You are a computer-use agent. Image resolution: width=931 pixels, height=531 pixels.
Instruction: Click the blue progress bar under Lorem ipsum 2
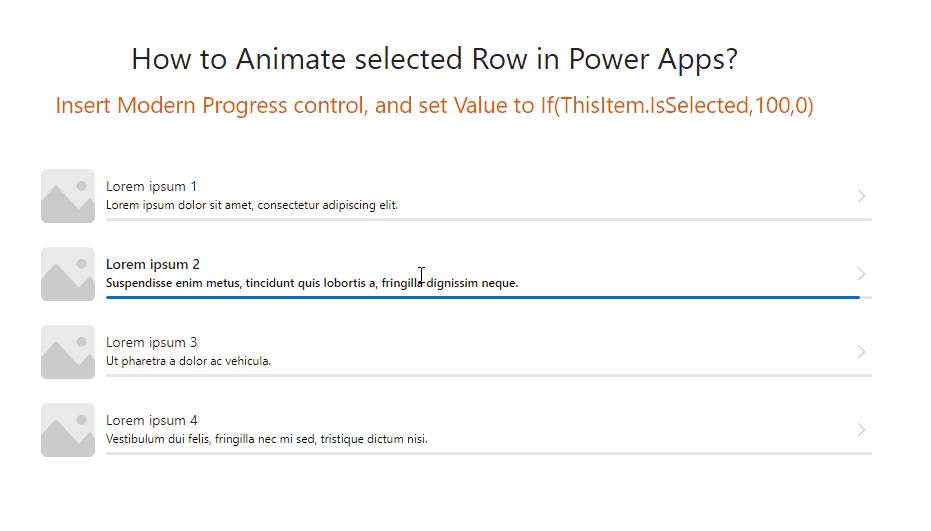tap(483, 297)
